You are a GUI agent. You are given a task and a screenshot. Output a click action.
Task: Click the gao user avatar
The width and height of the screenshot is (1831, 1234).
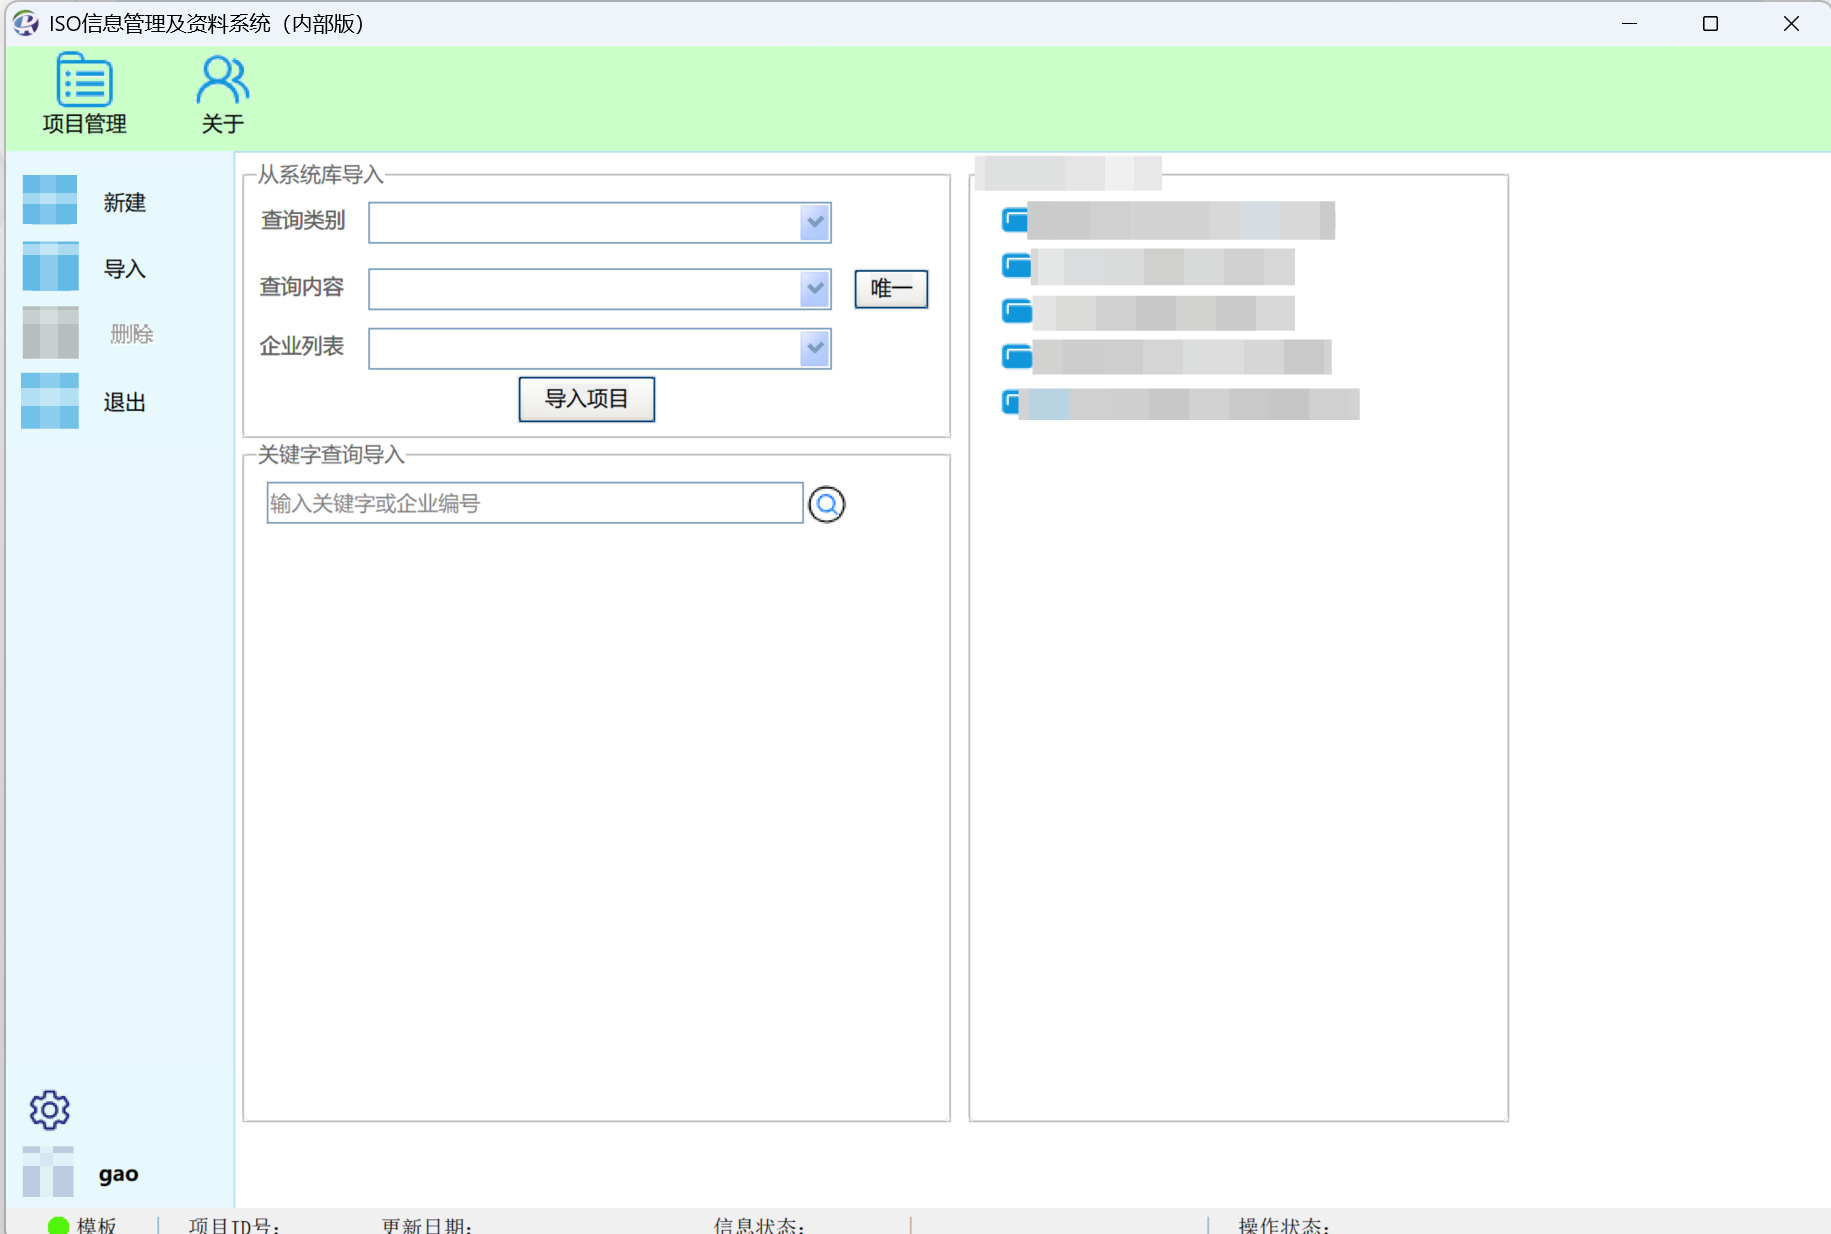coord(48,1172)
